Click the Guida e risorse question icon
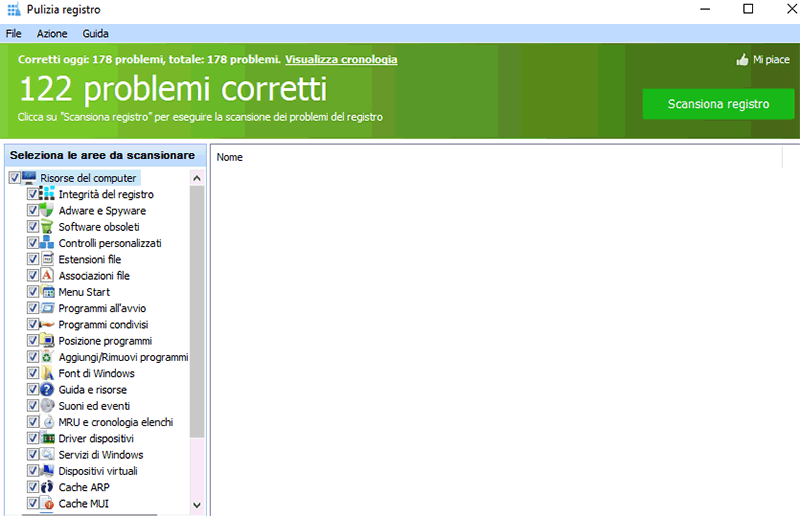 (47, 389)
